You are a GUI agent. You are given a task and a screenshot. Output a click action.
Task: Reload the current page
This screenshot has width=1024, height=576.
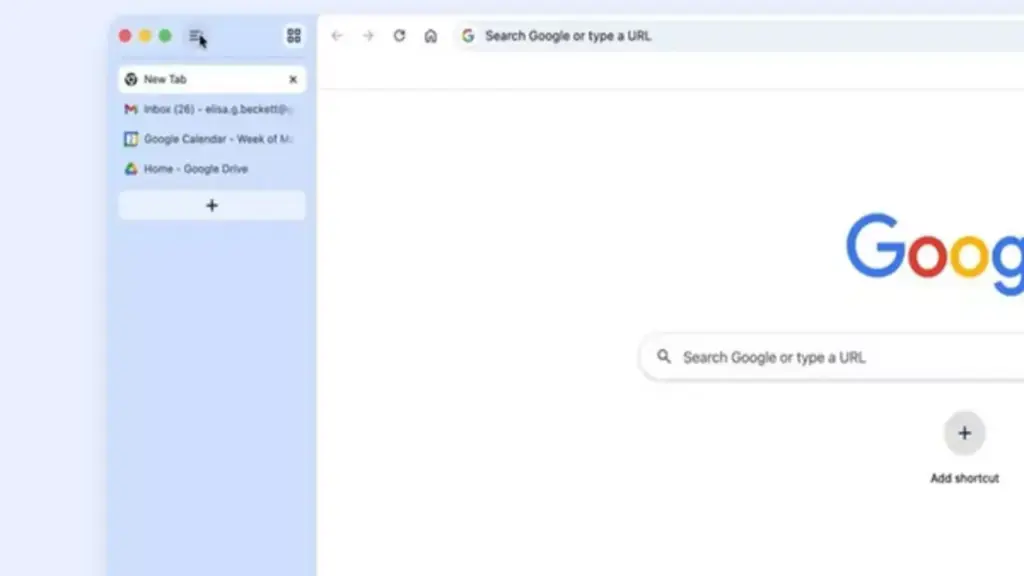[x=399, y=35]
